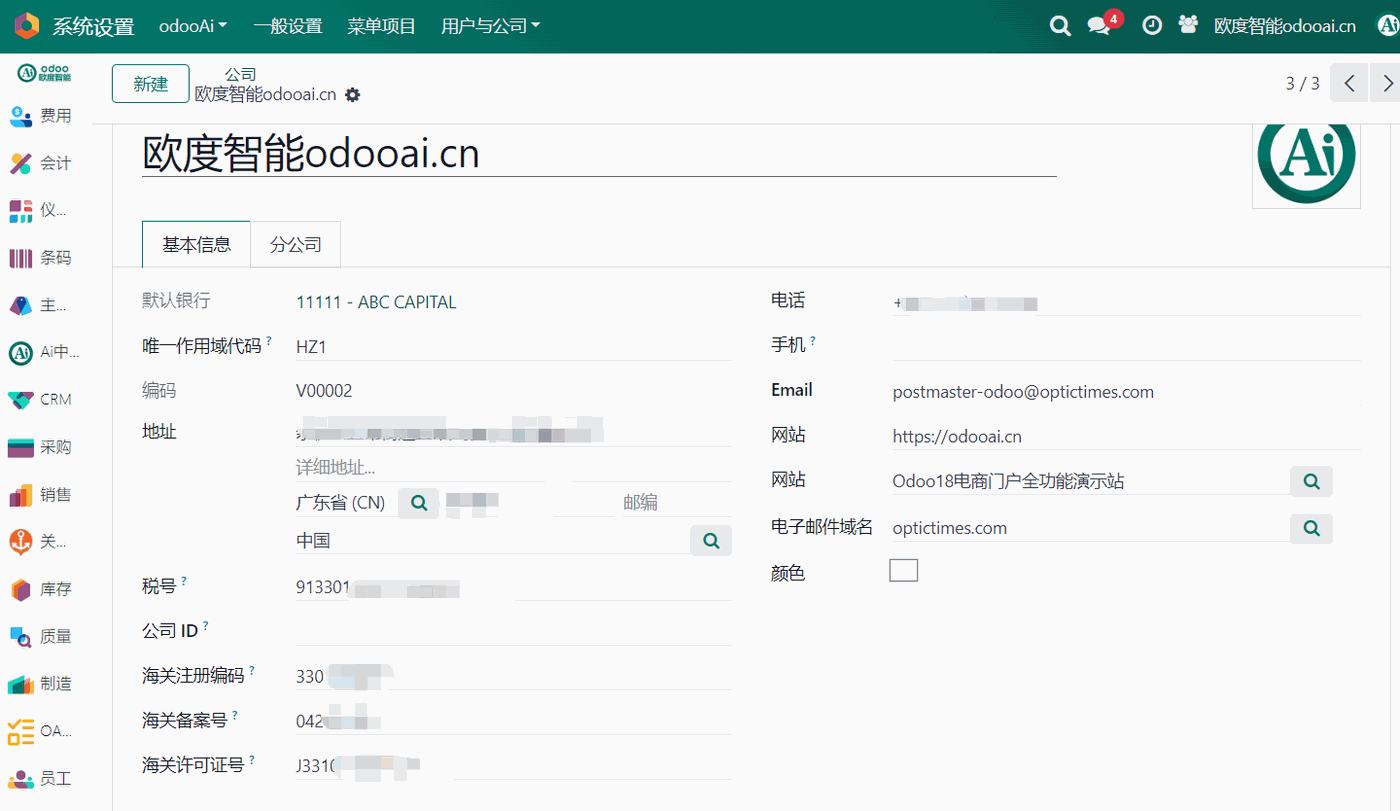Open messages with 4 unread badge
Viewport: 1400px width, 811px height.
(x=1104, y=24)
